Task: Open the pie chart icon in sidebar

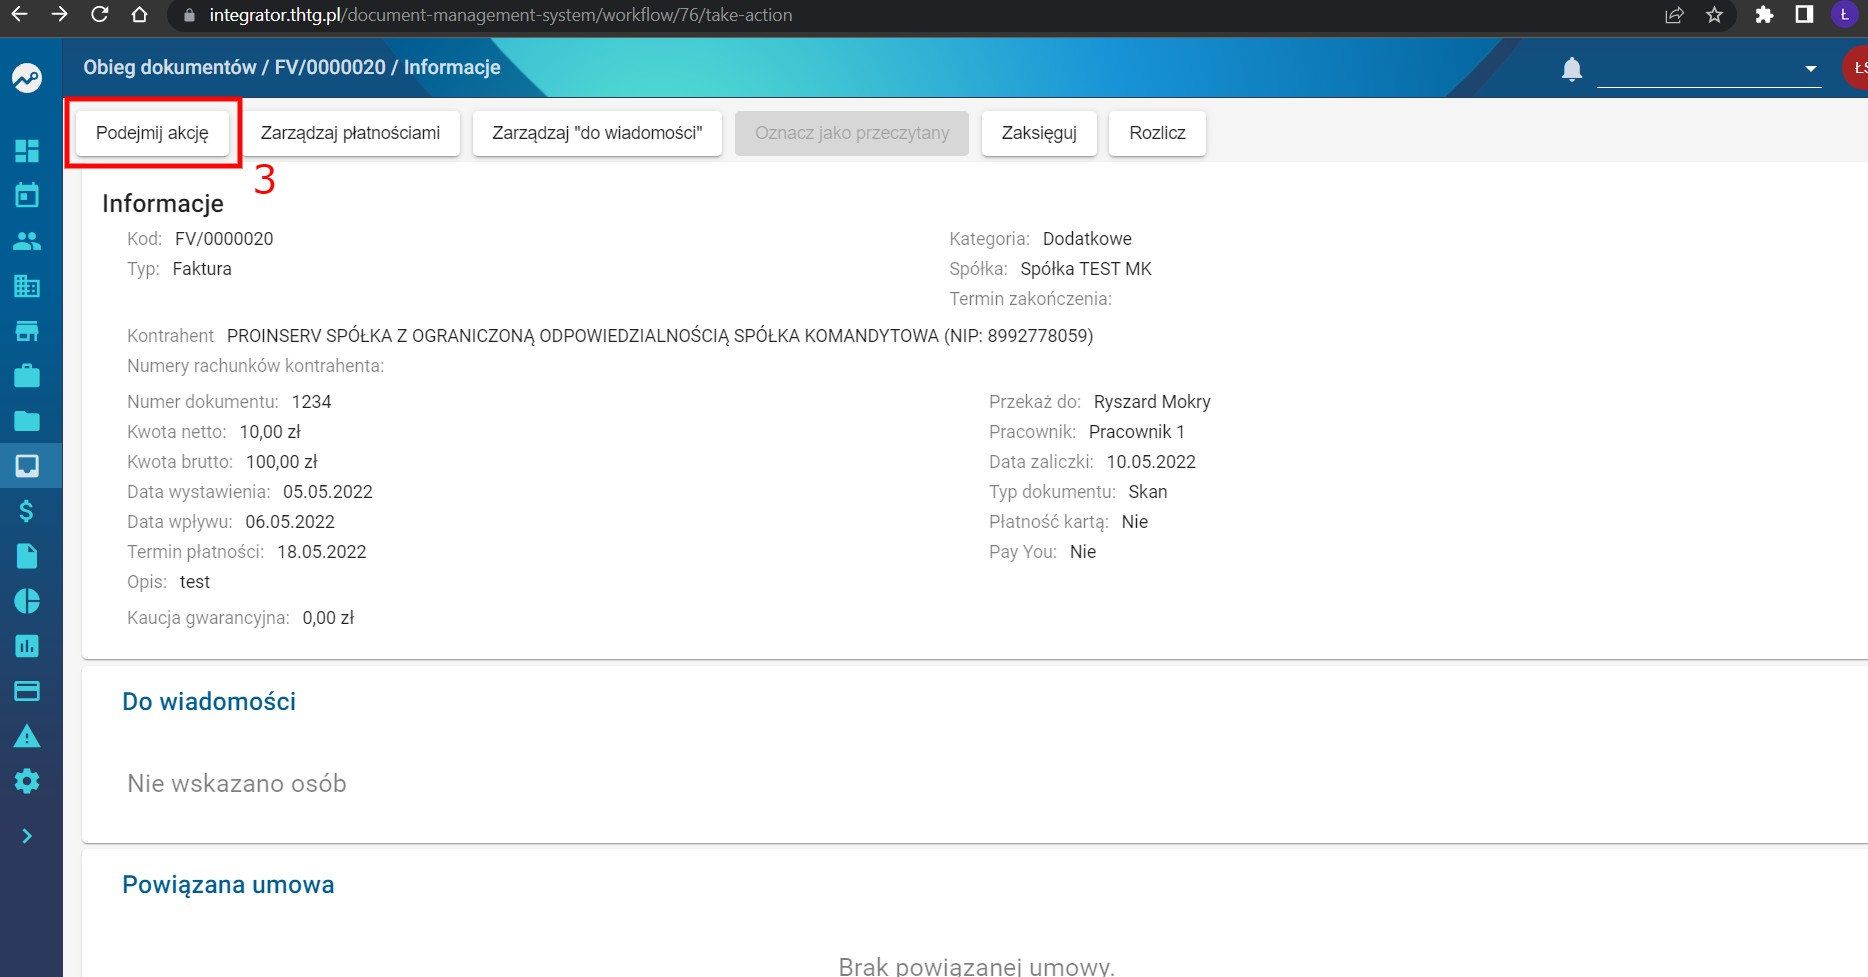Action: click(27, 601)
